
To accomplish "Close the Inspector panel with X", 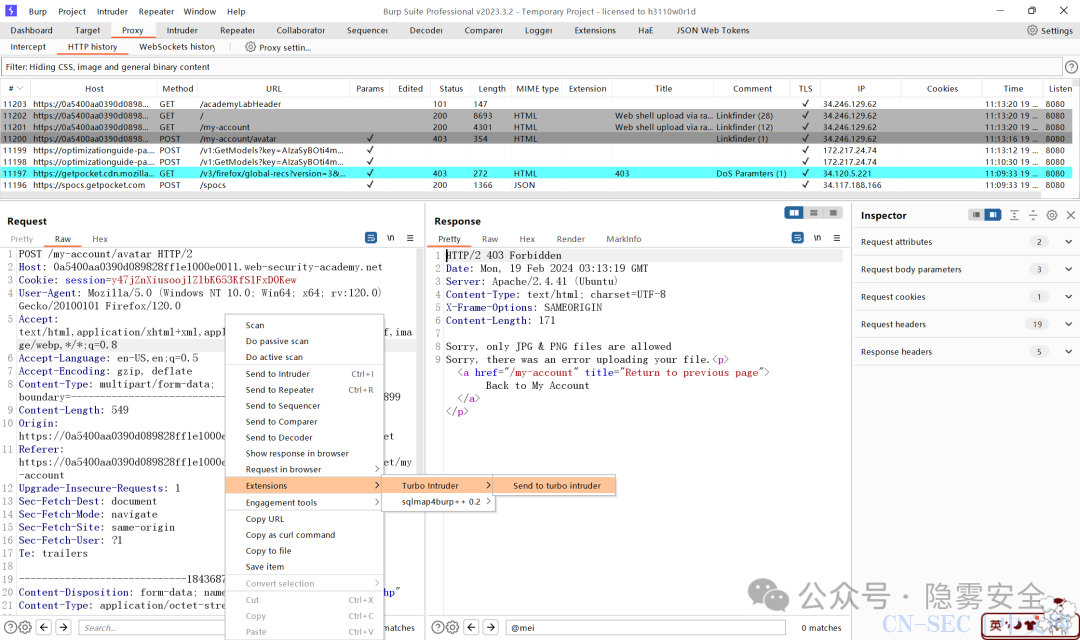I will coord(1070,215).
